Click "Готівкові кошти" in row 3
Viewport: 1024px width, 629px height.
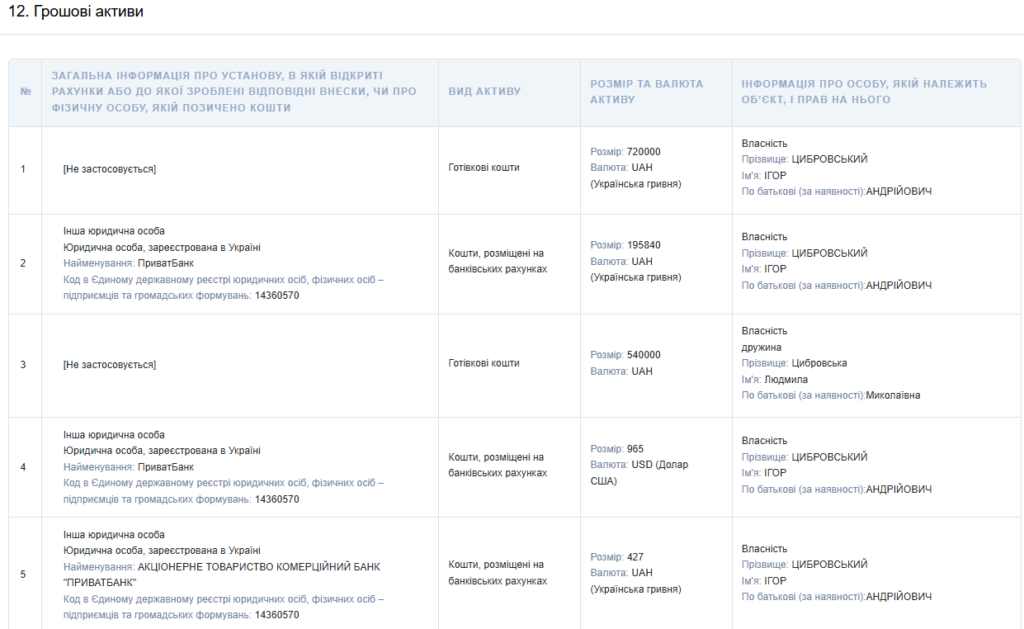(x=484, y=363)
